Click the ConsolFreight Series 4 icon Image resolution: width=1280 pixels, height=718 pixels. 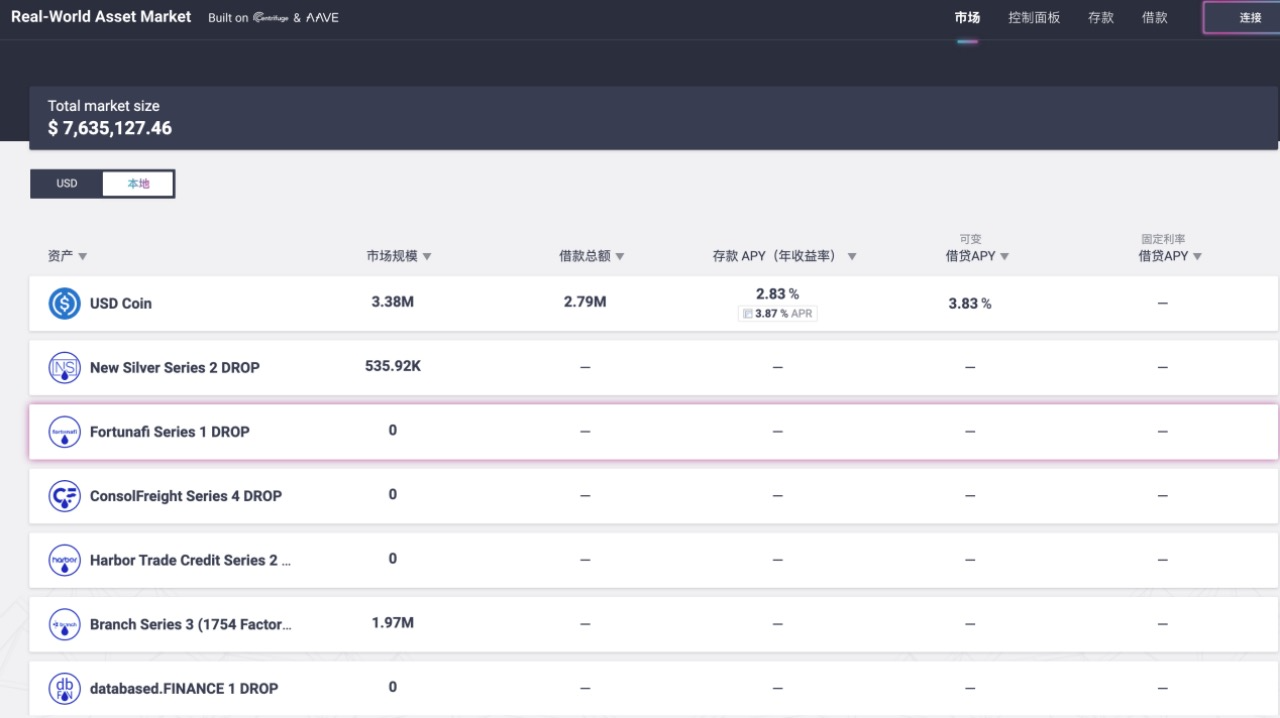[x=65, y=496]
